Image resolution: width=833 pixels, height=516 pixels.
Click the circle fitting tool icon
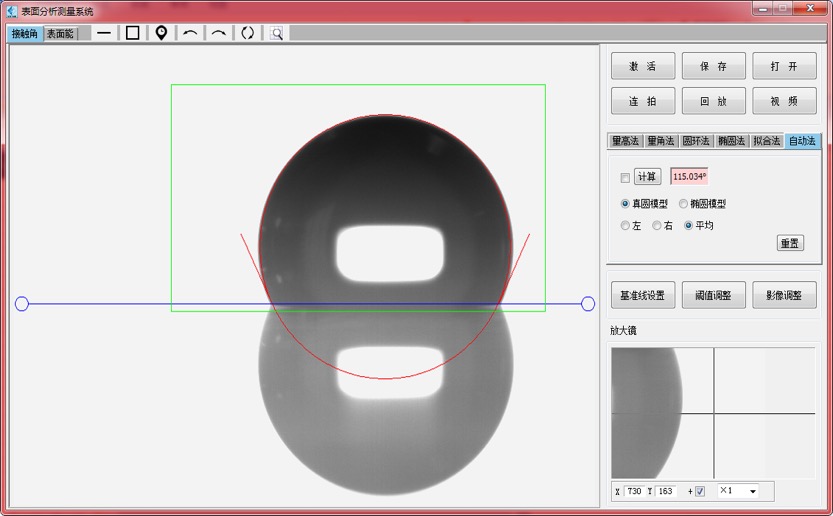(x=248, y=33)
